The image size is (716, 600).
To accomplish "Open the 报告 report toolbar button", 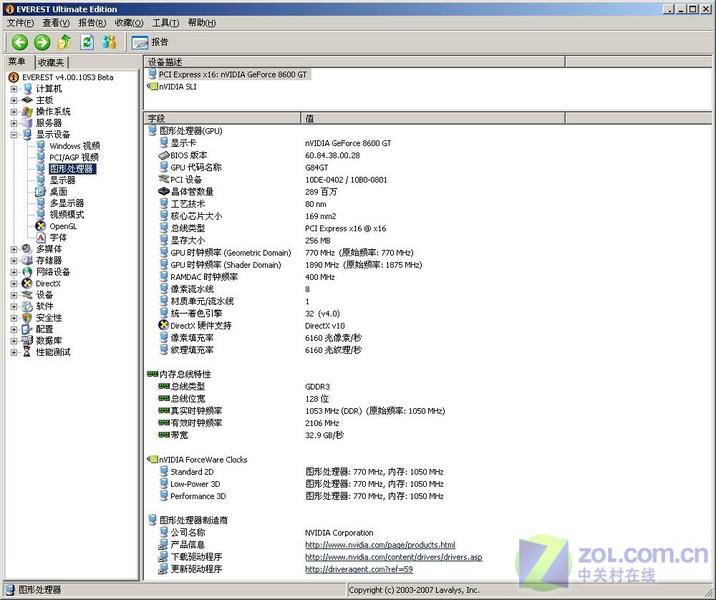I will [x=150, y=42].
